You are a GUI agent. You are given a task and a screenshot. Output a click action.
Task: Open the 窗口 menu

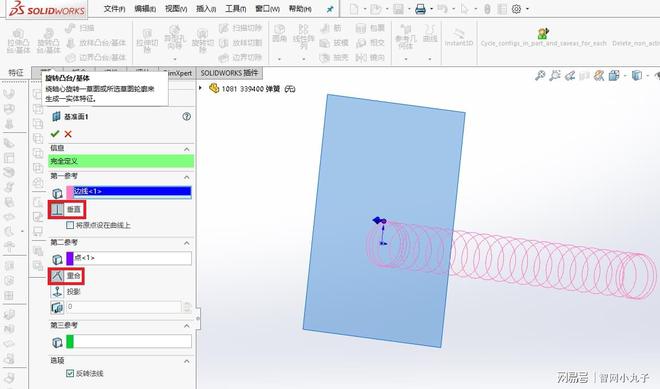267,8
